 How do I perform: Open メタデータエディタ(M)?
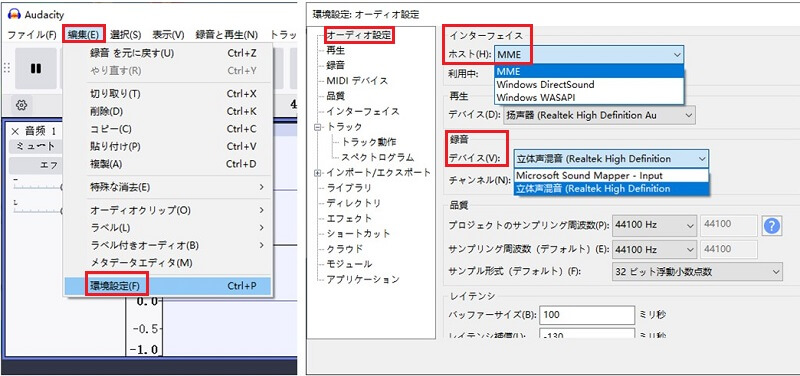point(169,263)
